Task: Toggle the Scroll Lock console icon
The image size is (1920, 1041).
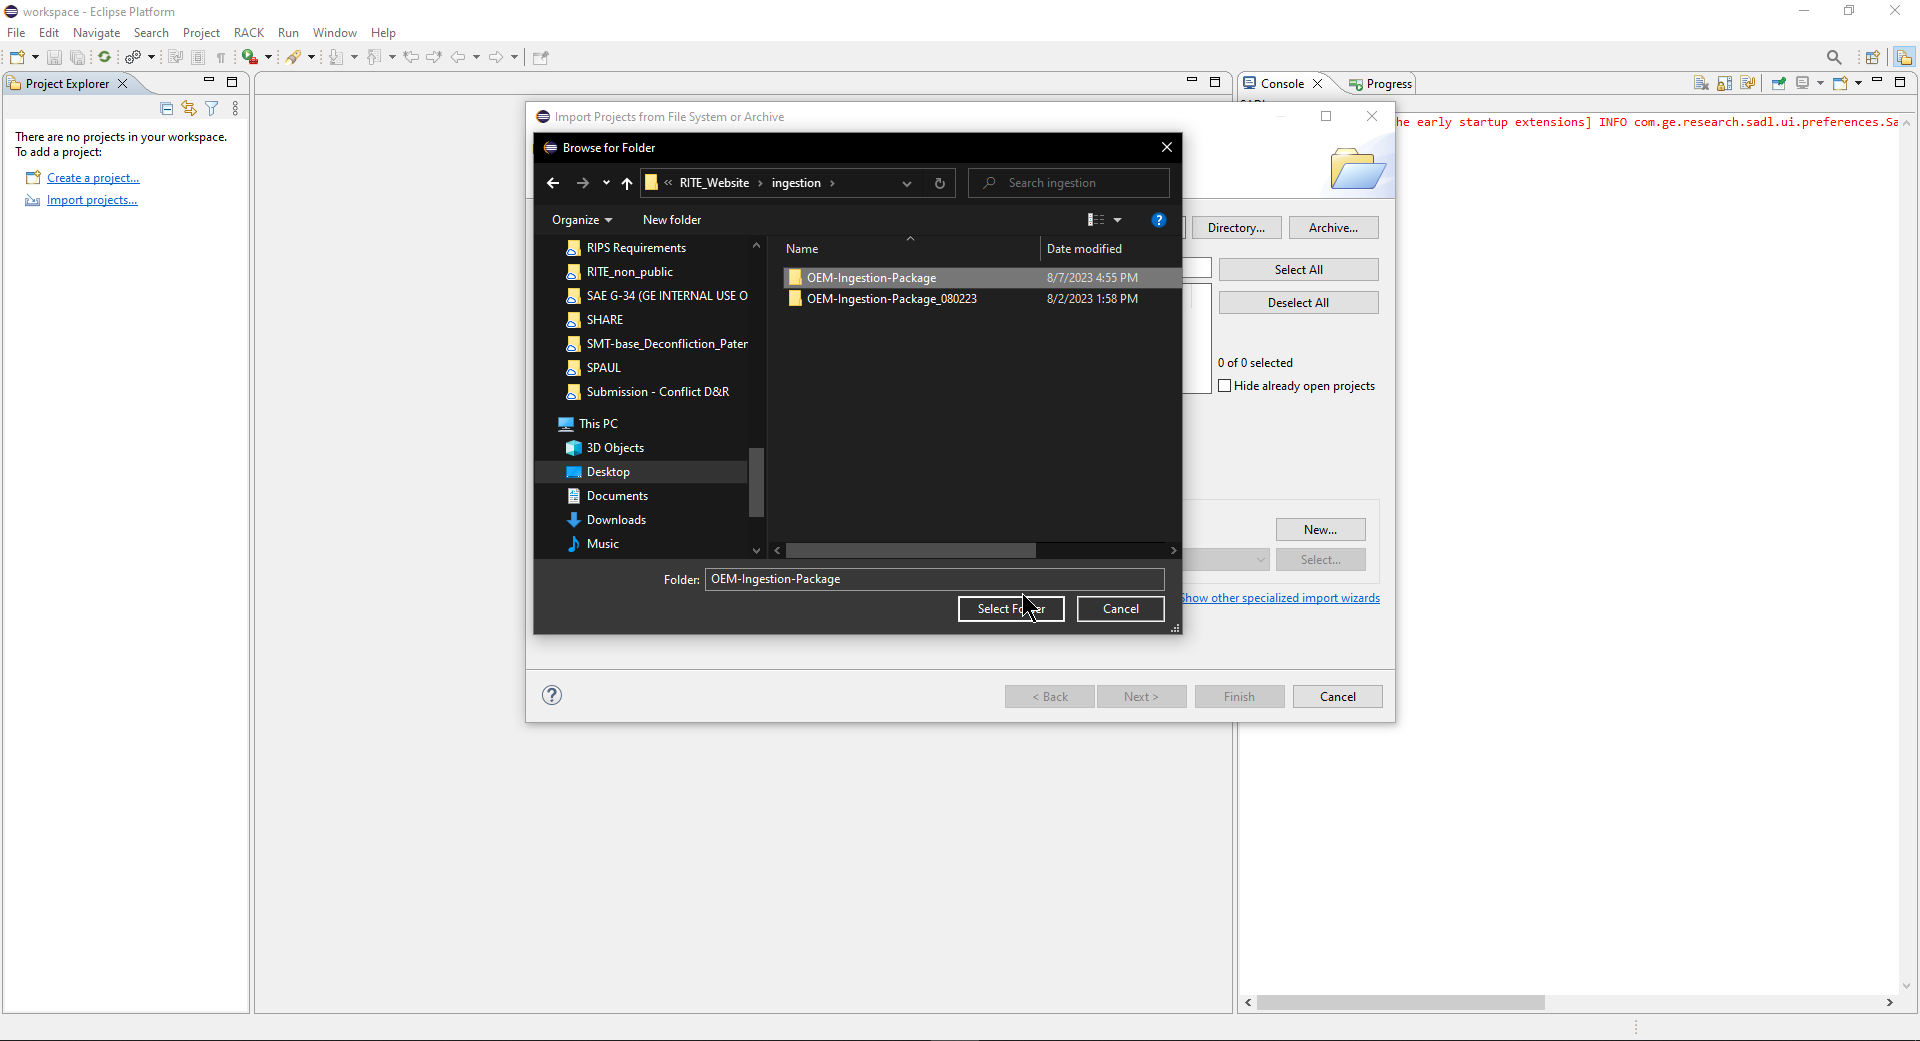Action: coord(1725,83)
